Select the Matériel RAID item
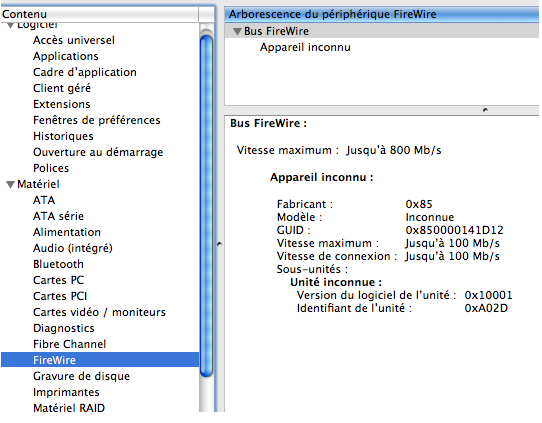This screenshot has height=423, width=542. (69, 408)
